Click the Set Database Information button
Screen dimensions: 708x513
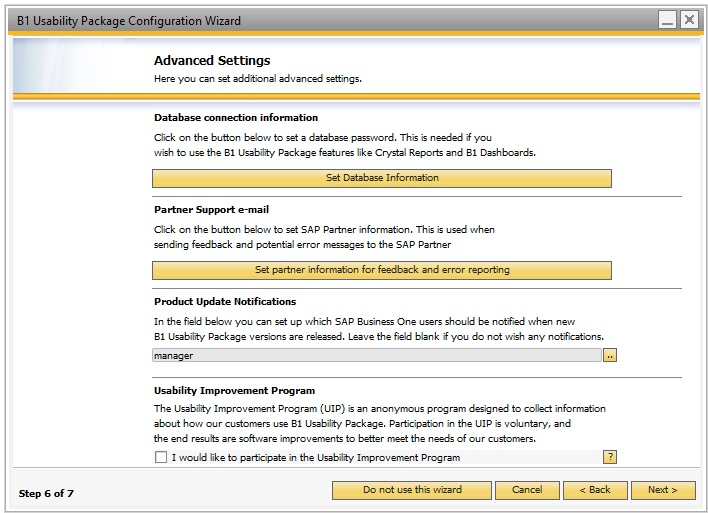382,178
